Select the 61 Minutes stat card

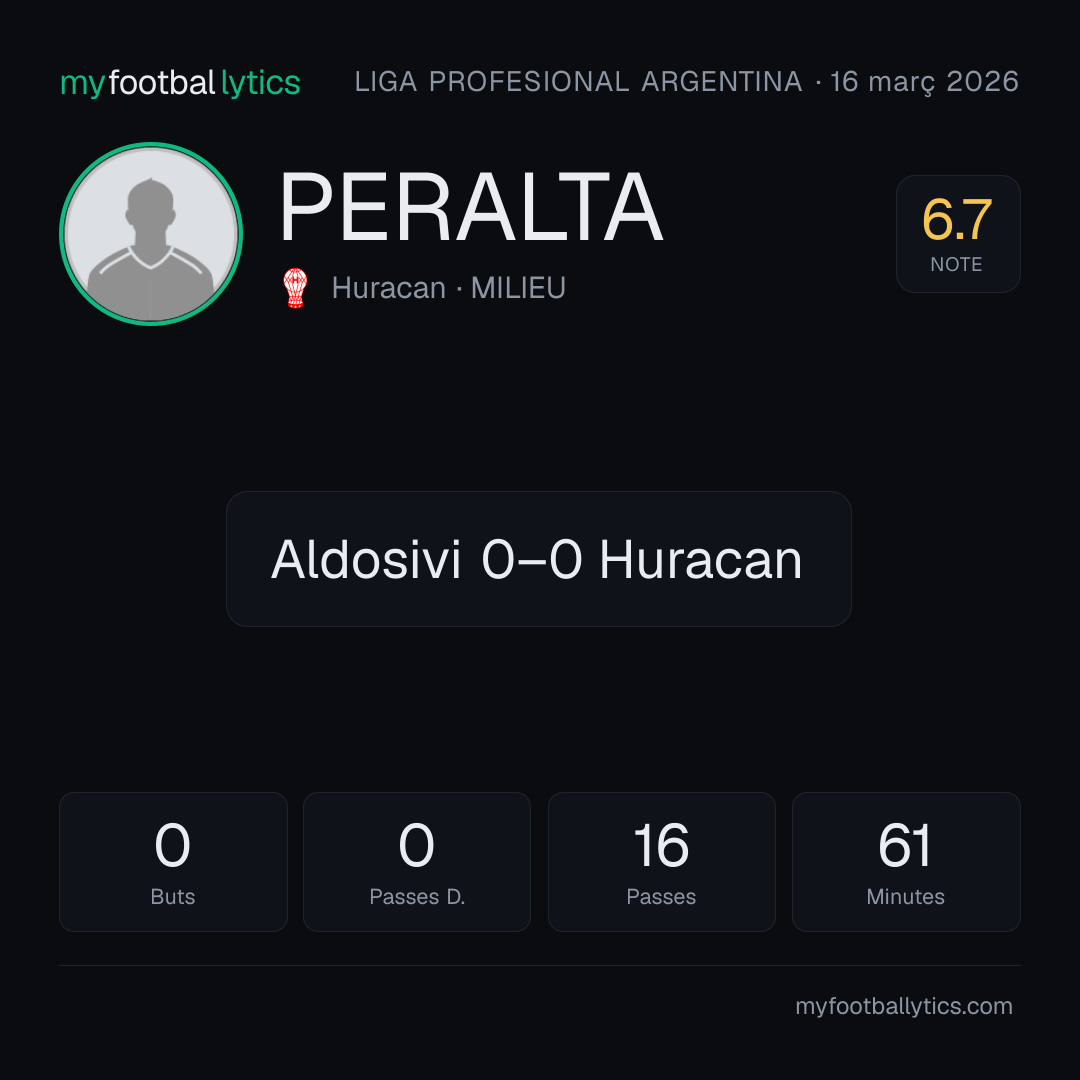[906, 862]
